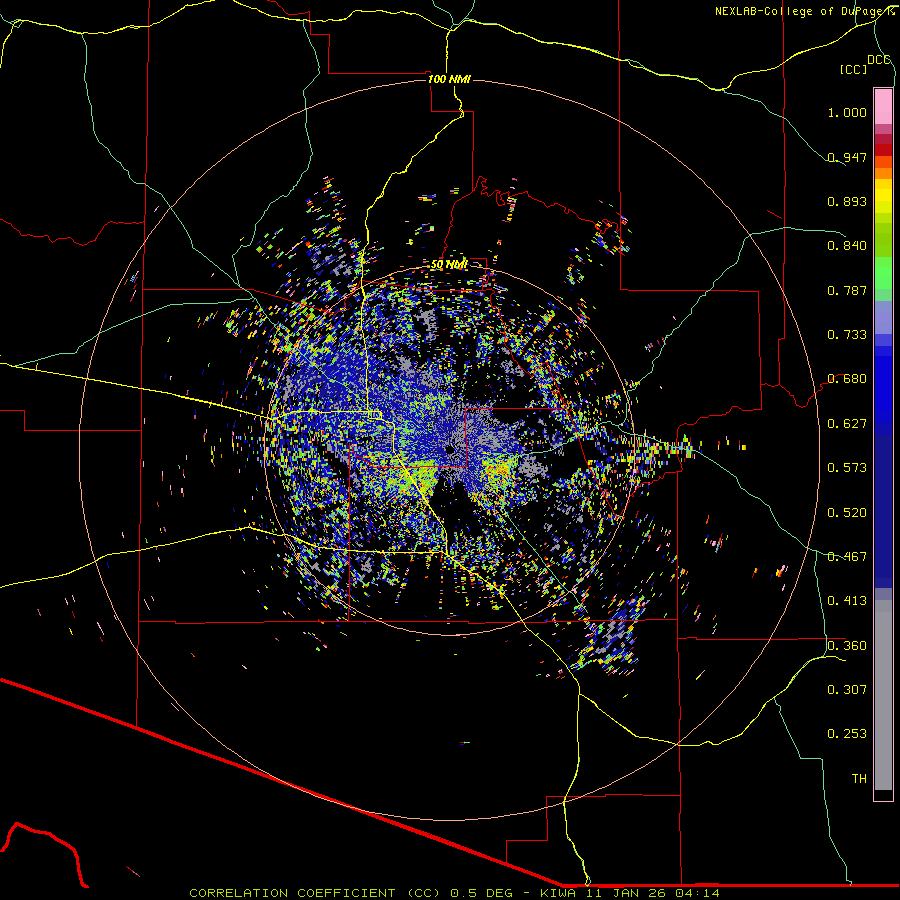This screenshot has height=900, width=900.
Task: Click the 0.467 value on the color scale
Action: [x=847, y=557]
